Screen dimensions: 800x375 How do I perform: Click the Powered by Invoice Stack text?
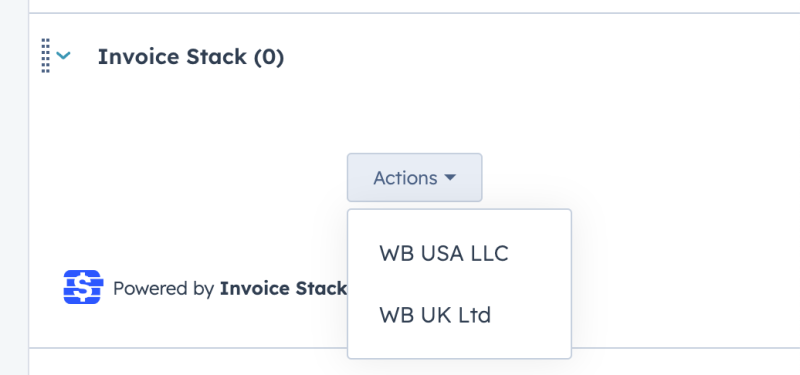[230, 288]
